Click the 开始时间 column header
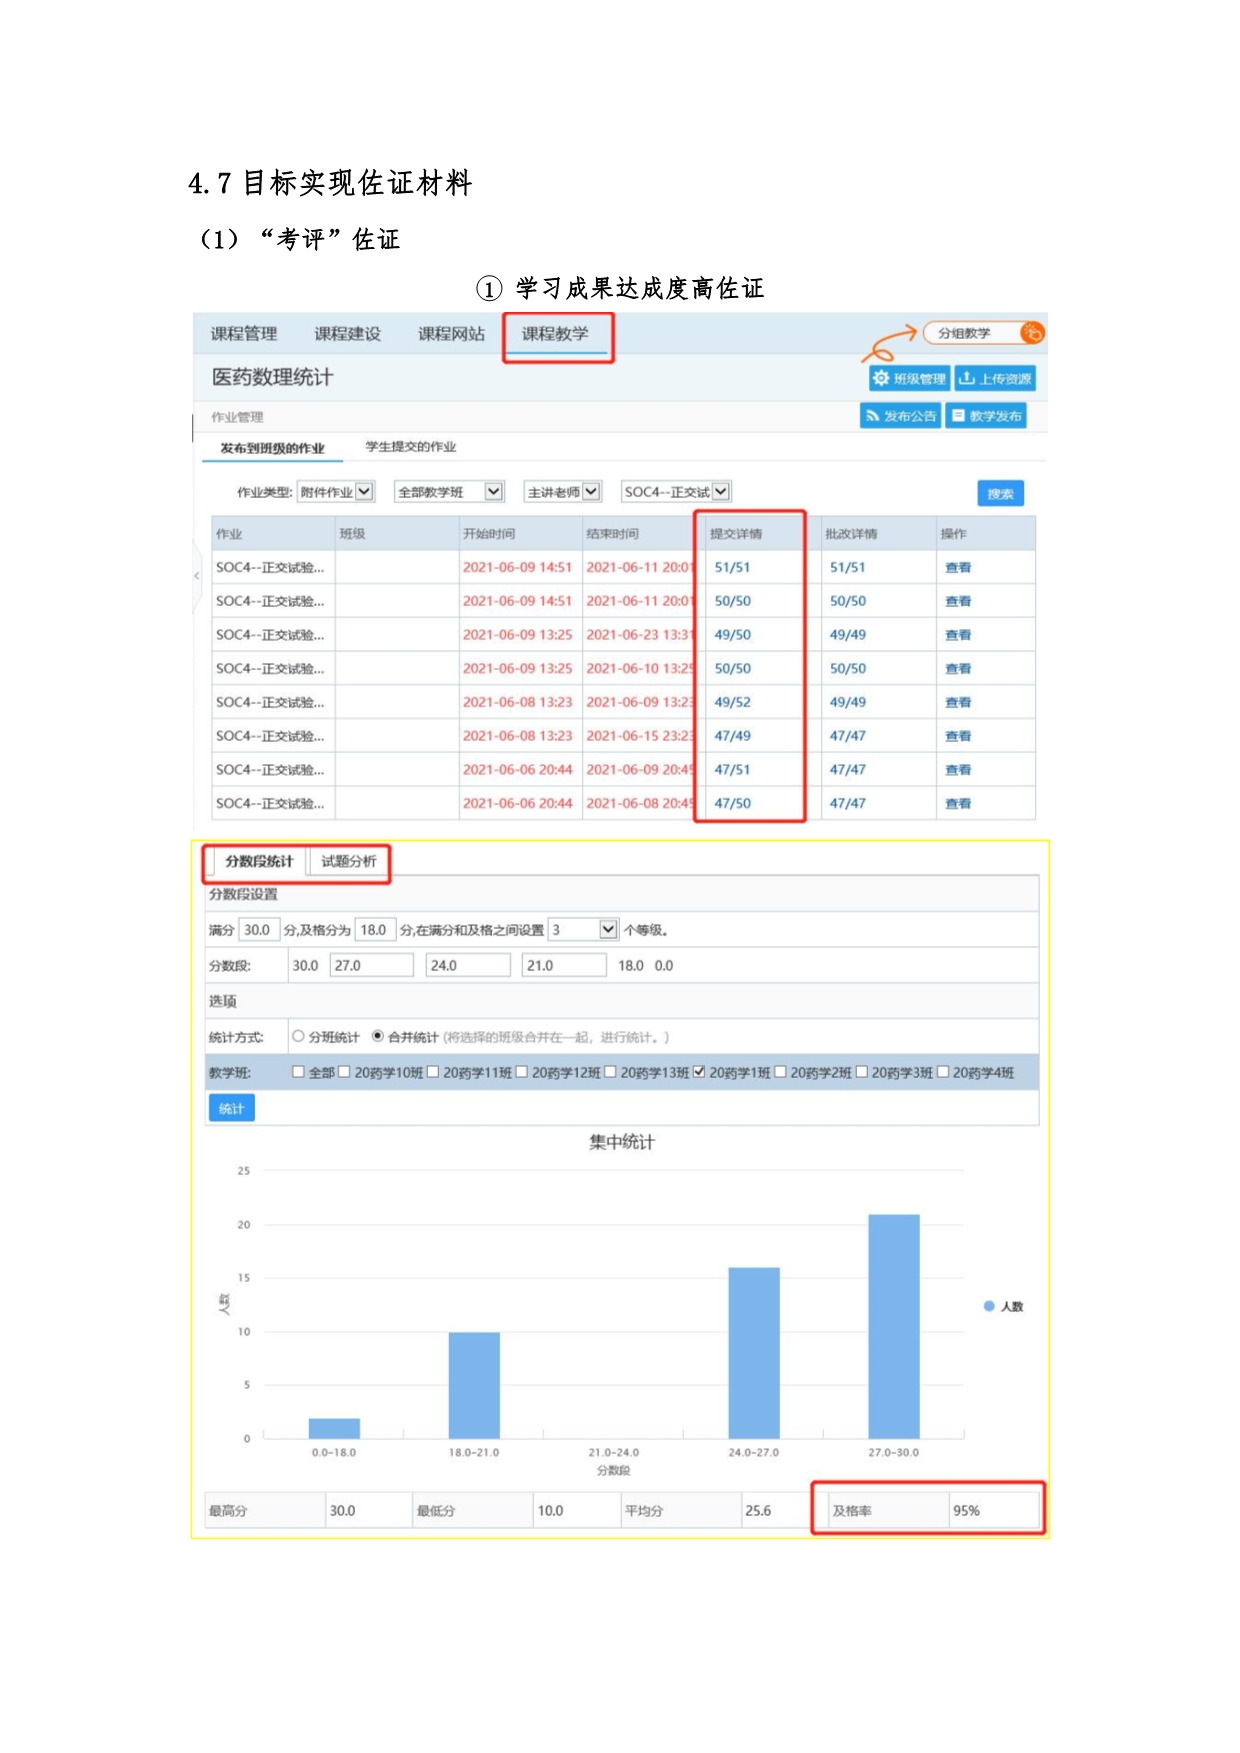Screen dimensions: 1240x1753 [489, 534]
